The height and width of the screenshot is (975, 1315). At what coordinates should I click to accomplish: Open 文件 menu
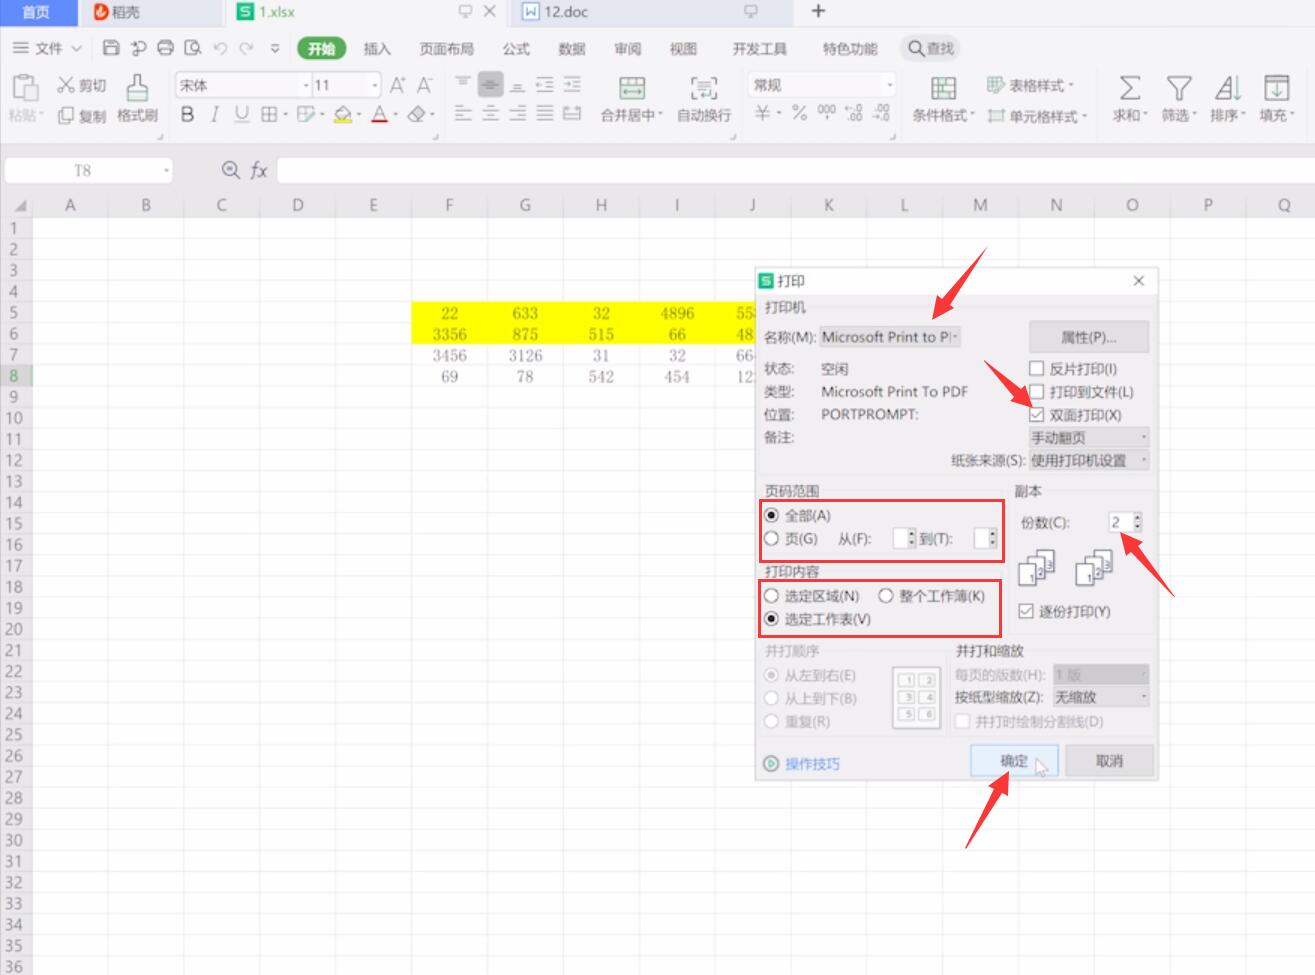[48, 48]
